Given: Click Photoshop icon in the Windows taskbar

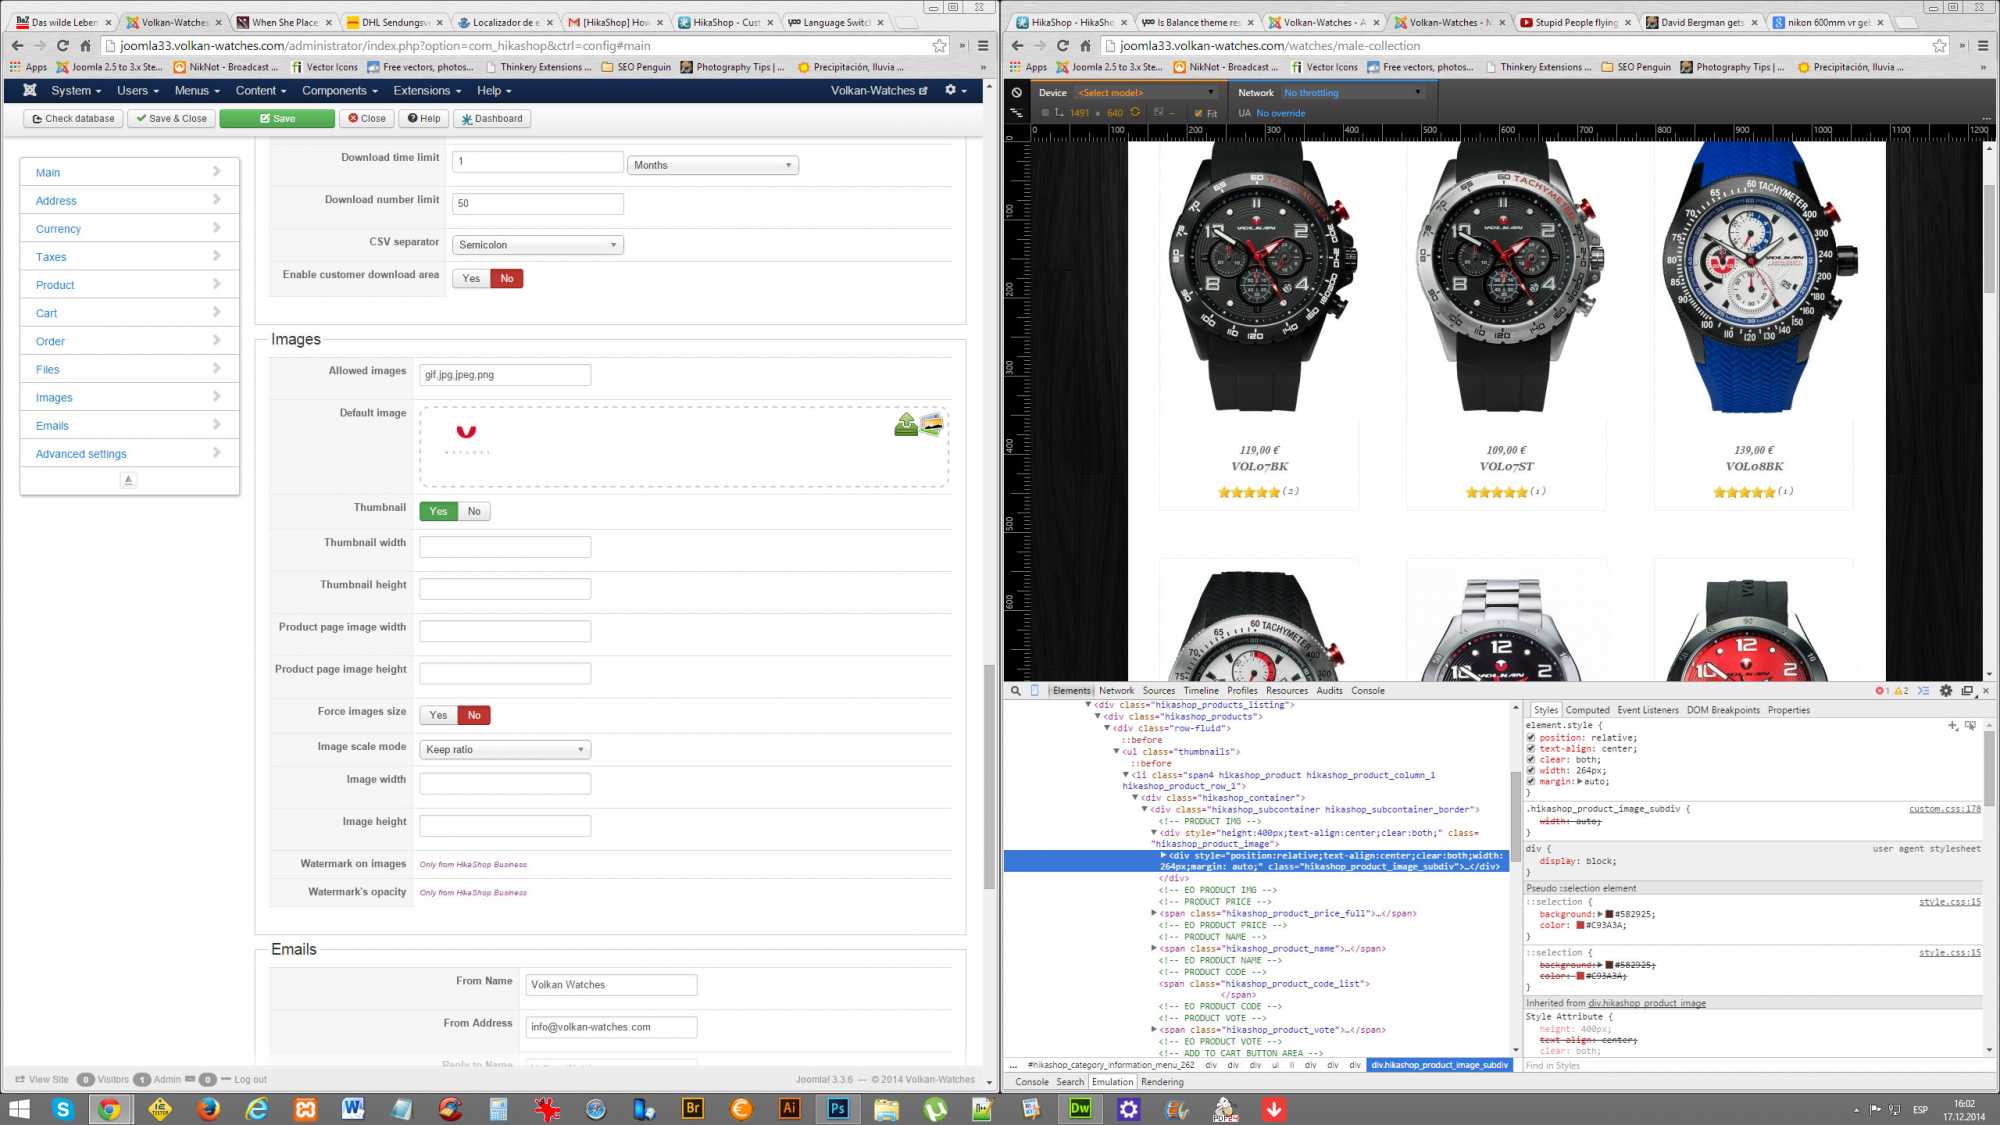Looking at the screenshot, I should click(x=838, y=1108).
